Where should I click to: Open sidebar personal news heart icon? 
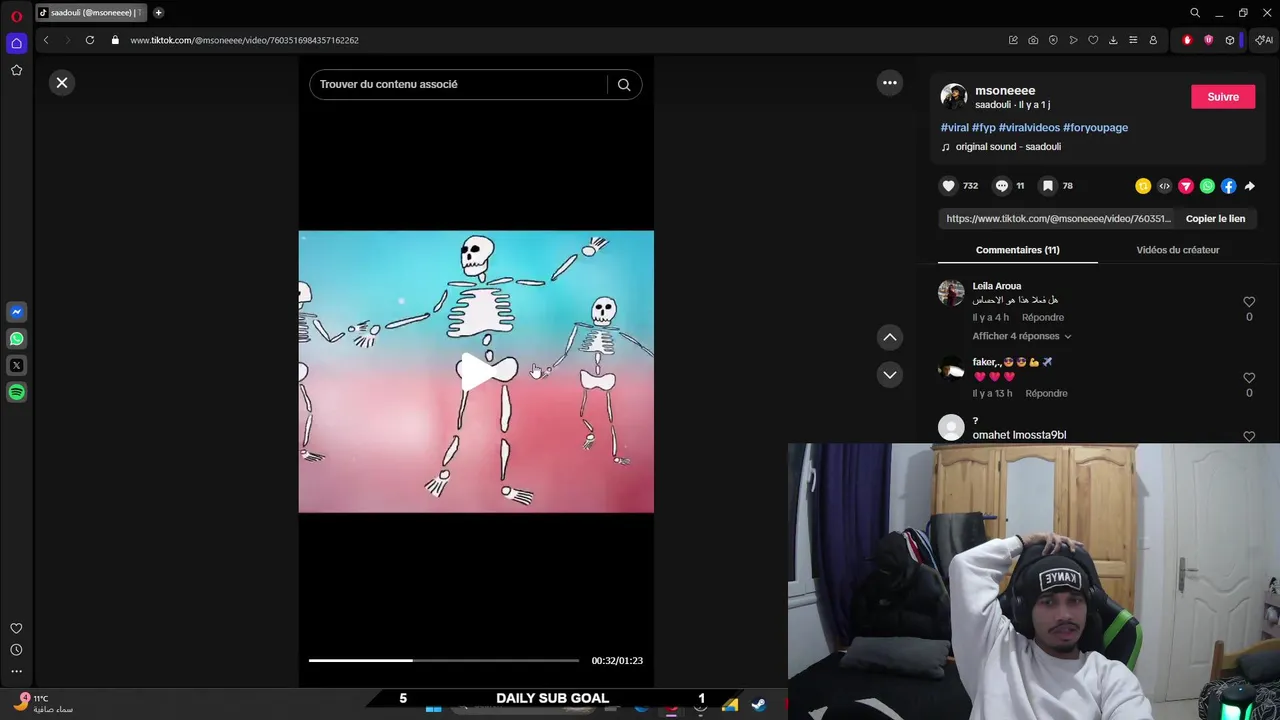(16, 629)
